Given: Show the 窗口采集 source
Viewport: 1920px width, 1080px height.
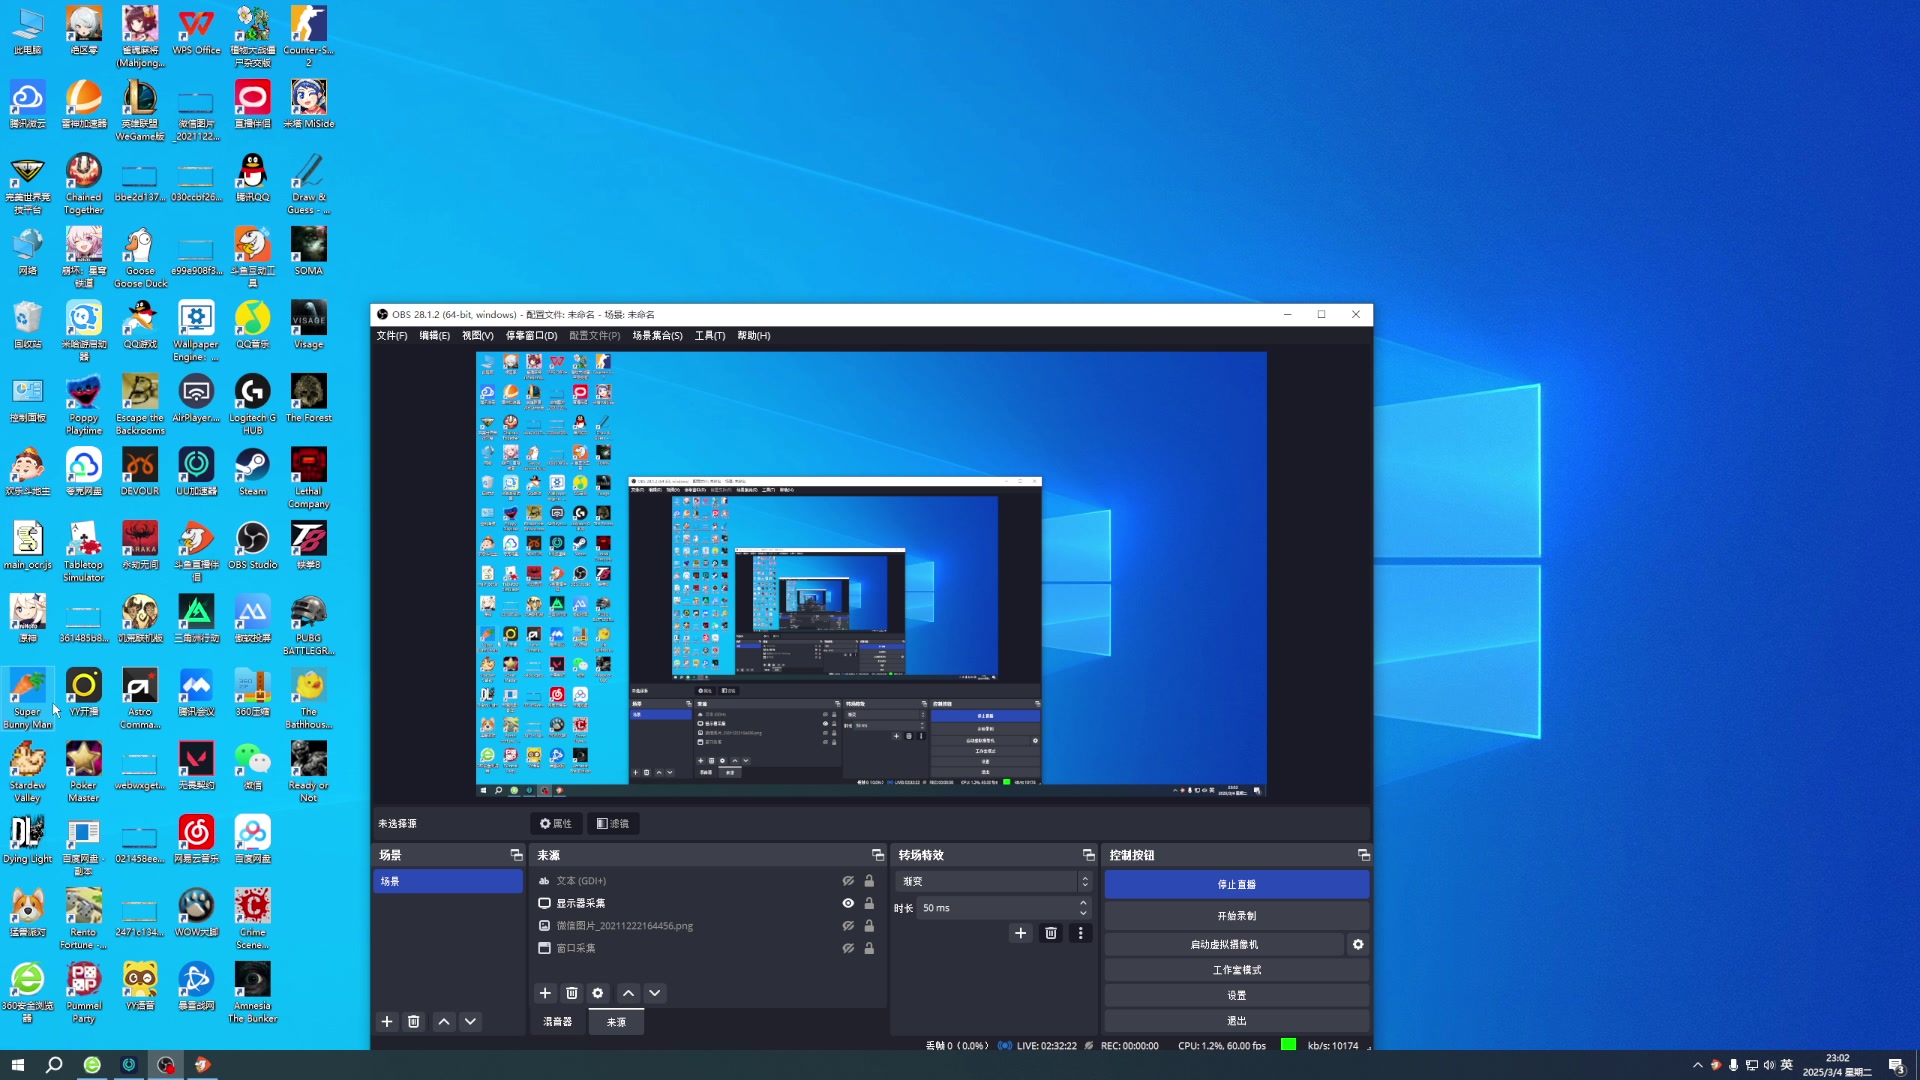Looking at the screenshot, I should (x=848, y=948).
